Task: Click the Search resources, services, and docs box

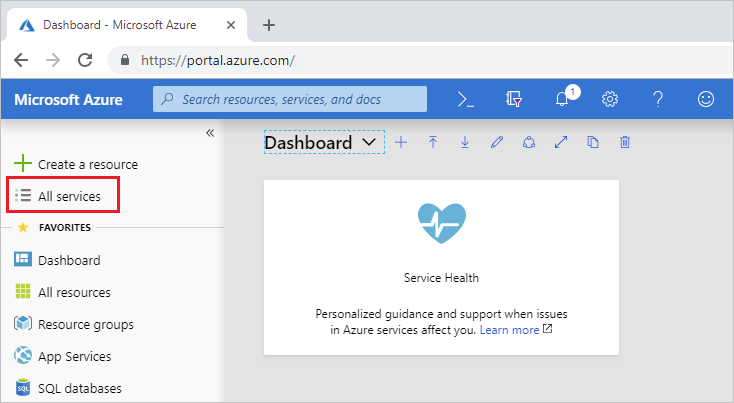Action: tap(290, 99)
